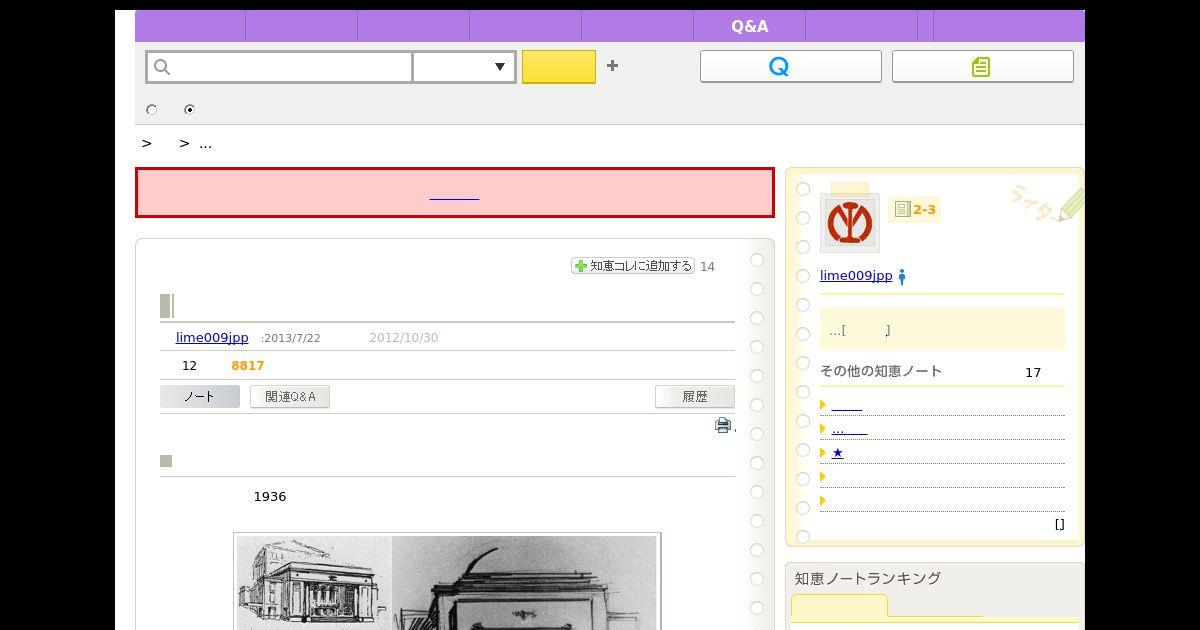Click the 2-3 grade badge icon

[x=915, y=209]
